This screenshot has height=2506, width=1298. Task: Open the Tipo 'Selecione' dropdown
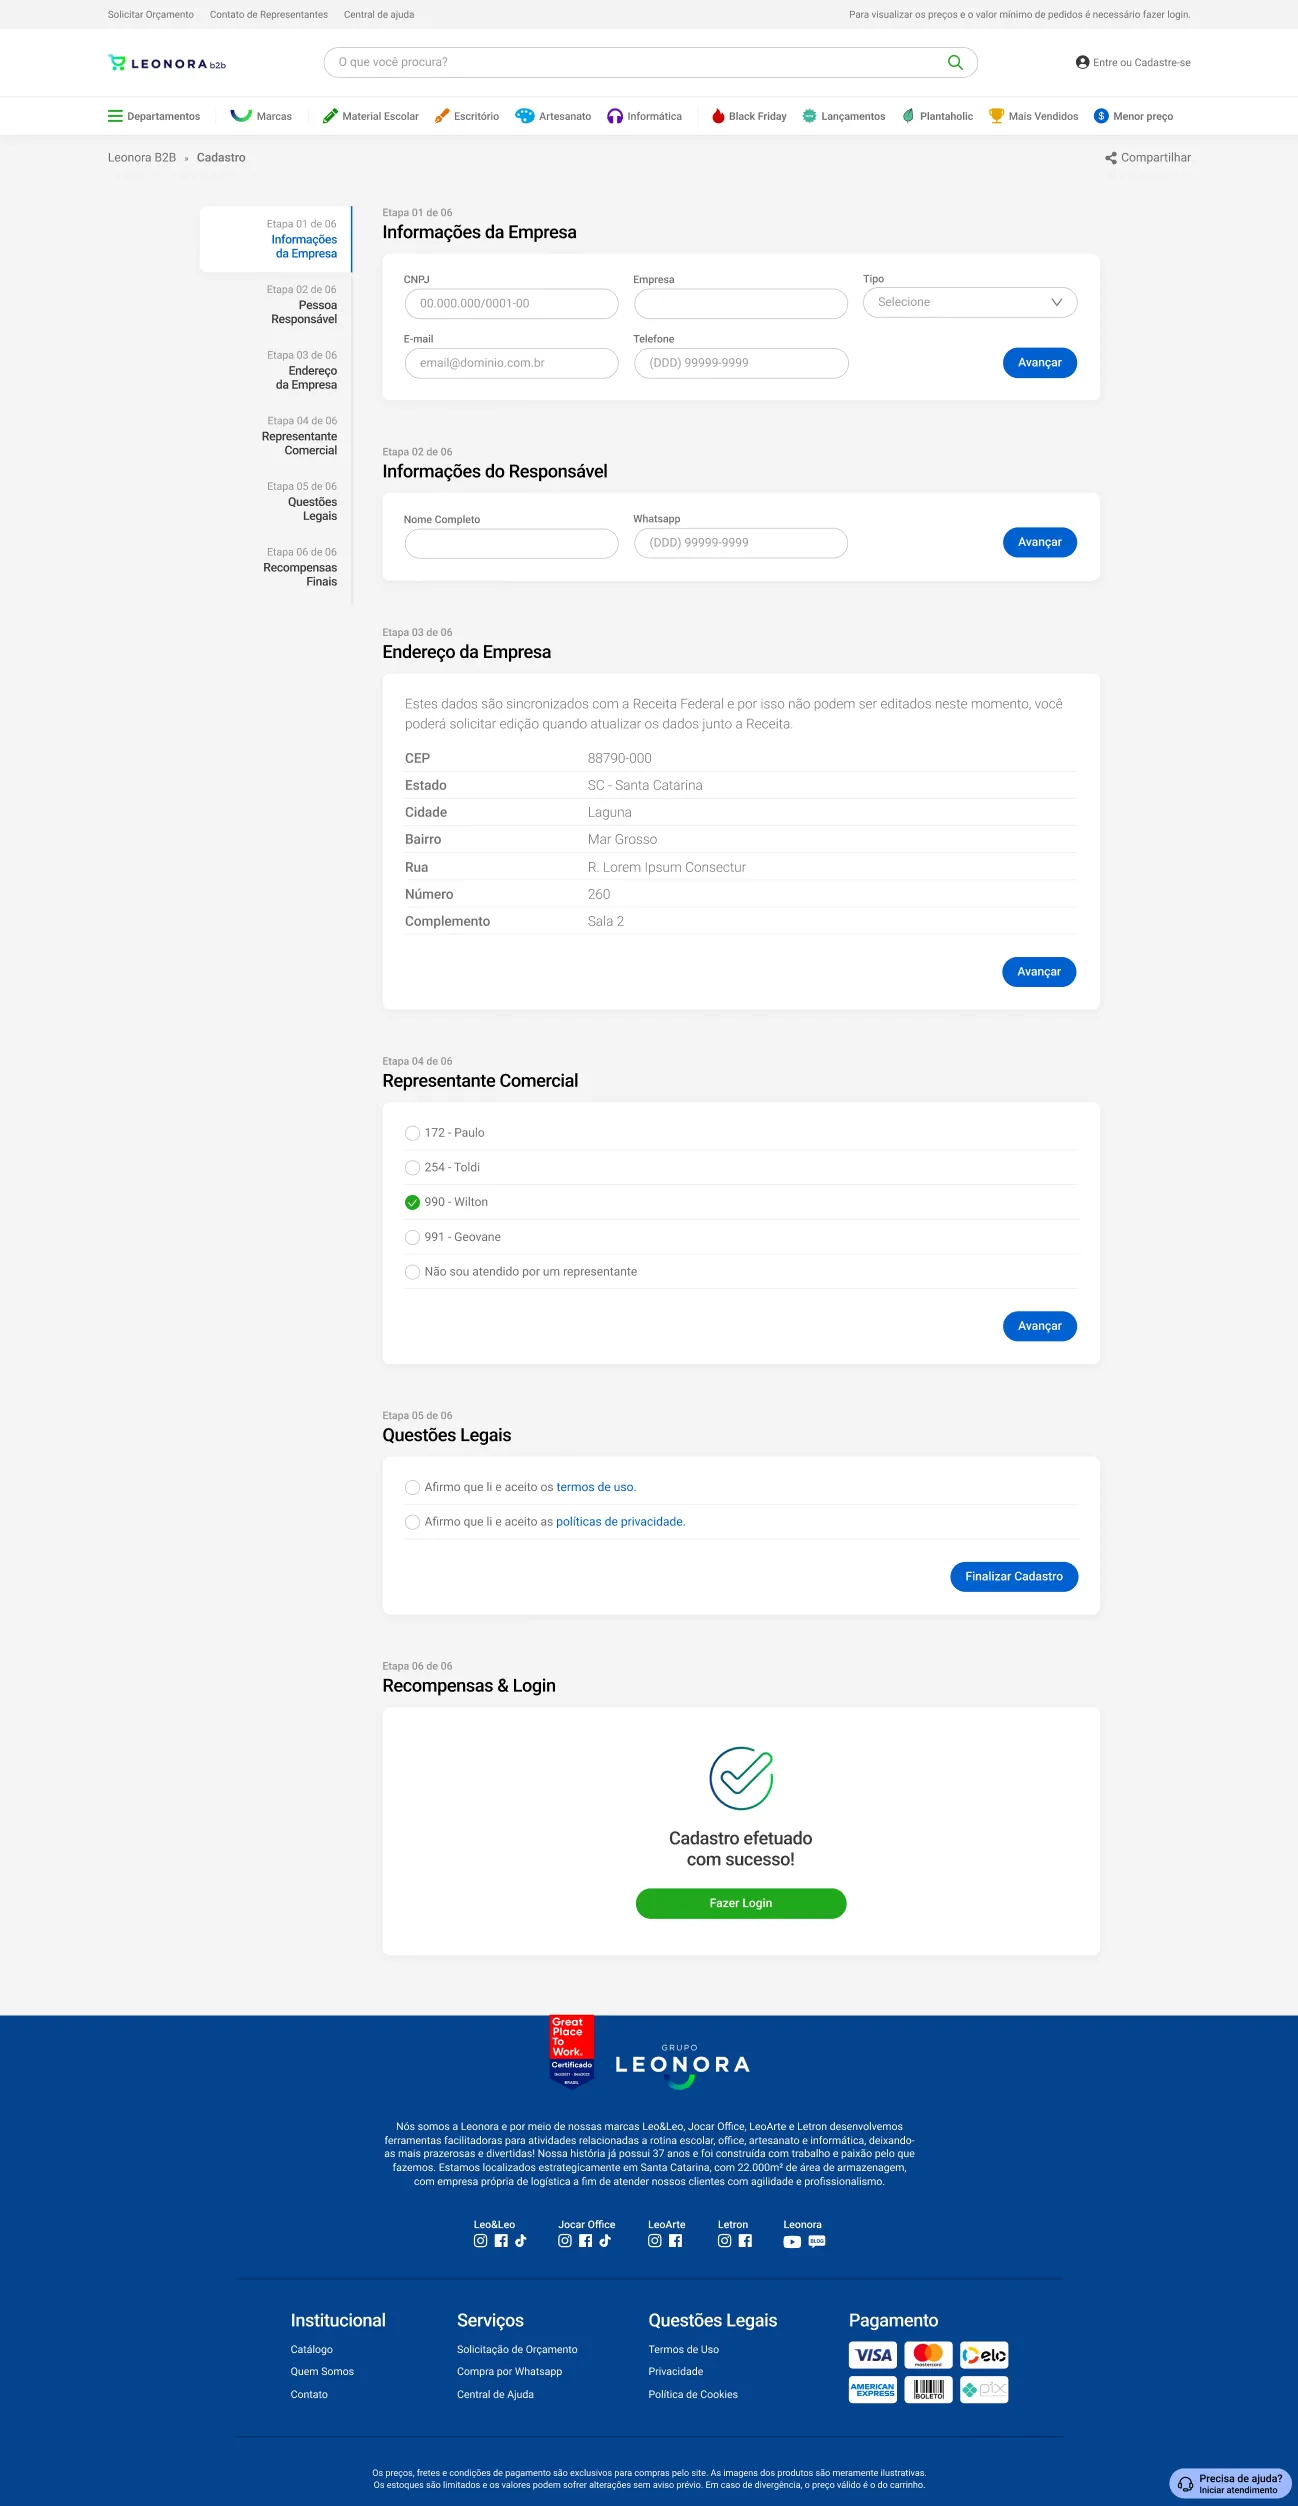pos(970,302)
